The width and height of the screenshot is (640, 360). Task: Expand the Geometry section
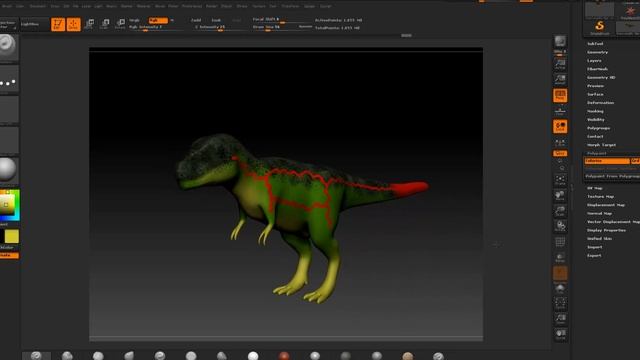(597, 52)
